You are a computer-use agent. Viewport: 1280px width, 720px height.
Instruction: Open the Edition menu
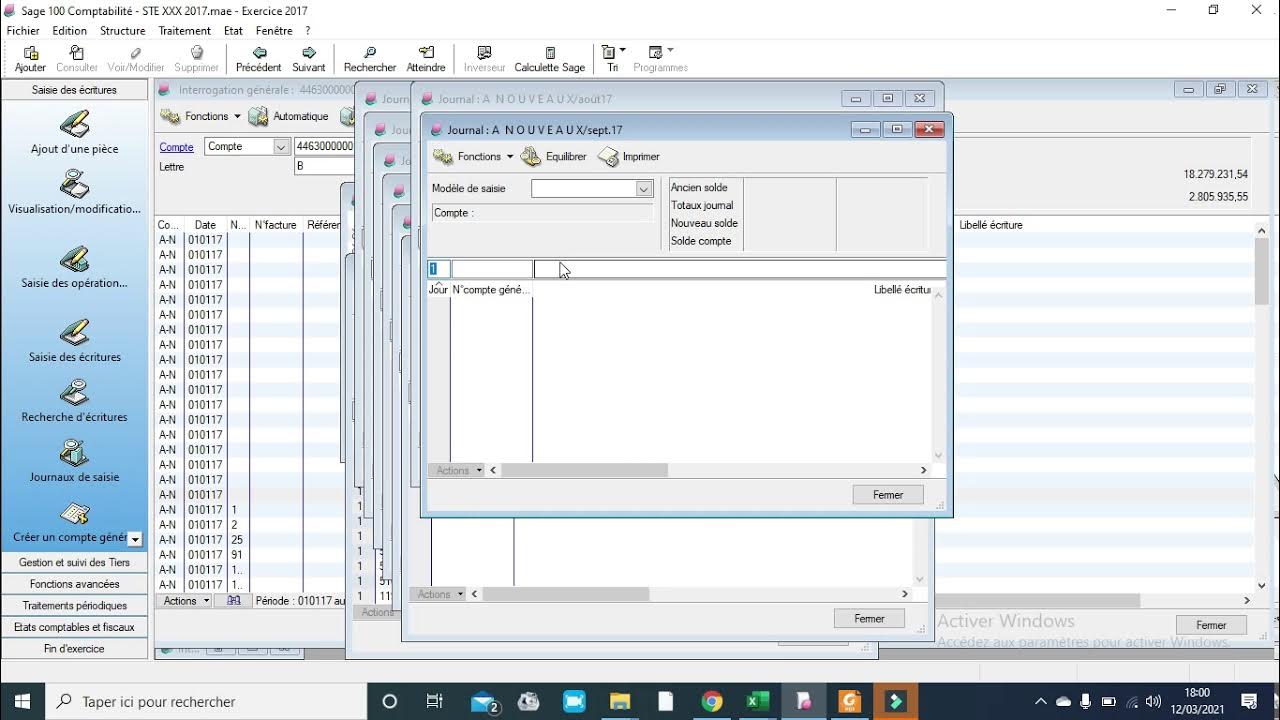coord(70,31)
